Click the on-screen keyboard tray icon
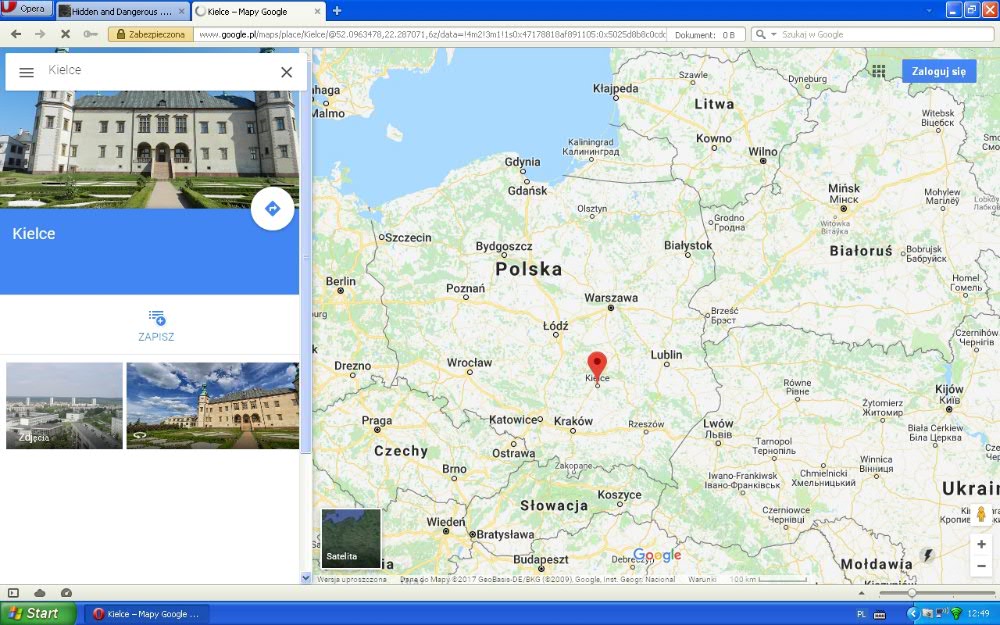The width and height of the screenshot is (1000, 625). click(879, 614)
